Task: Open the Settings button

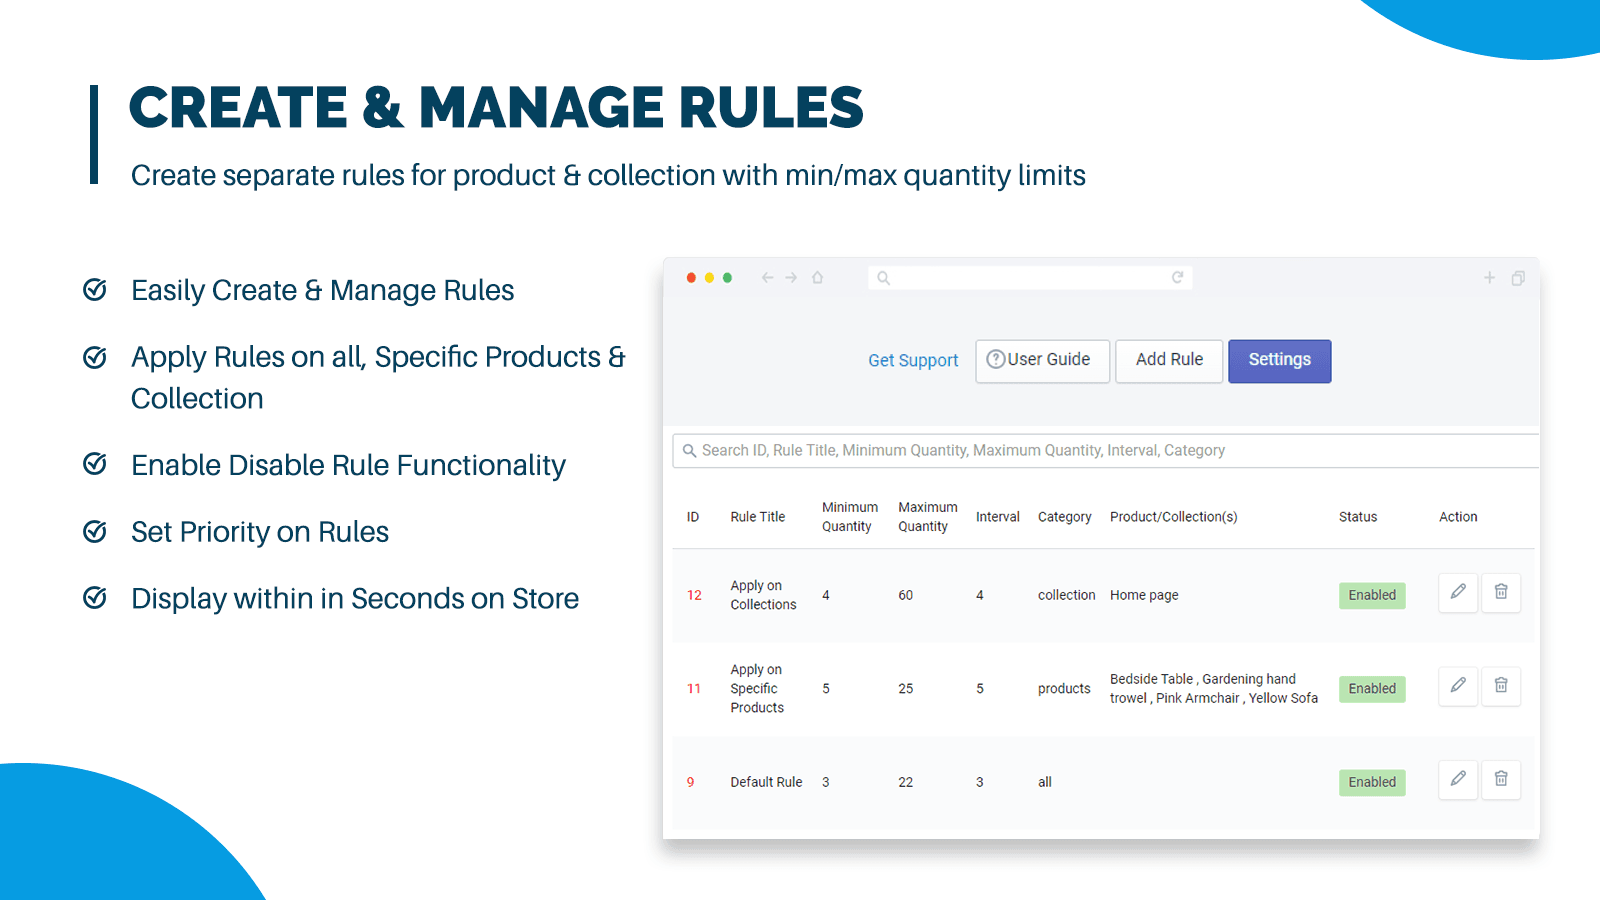Action: pos(1279,361)
